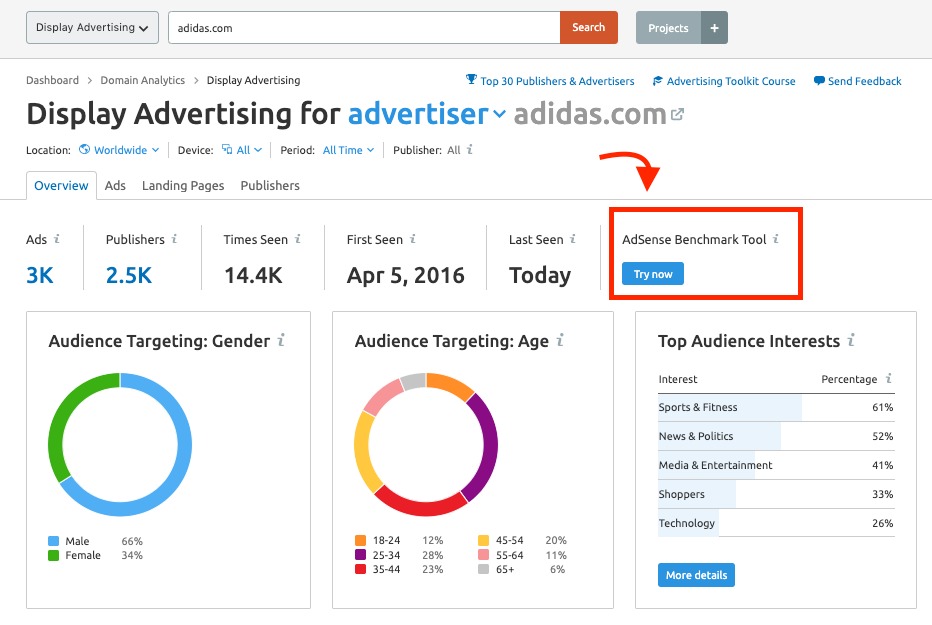The width and height of the screenshot is (932, 625).
Task: Expand the Display Advertising dropdown
Action: click(x=92, y=27)
